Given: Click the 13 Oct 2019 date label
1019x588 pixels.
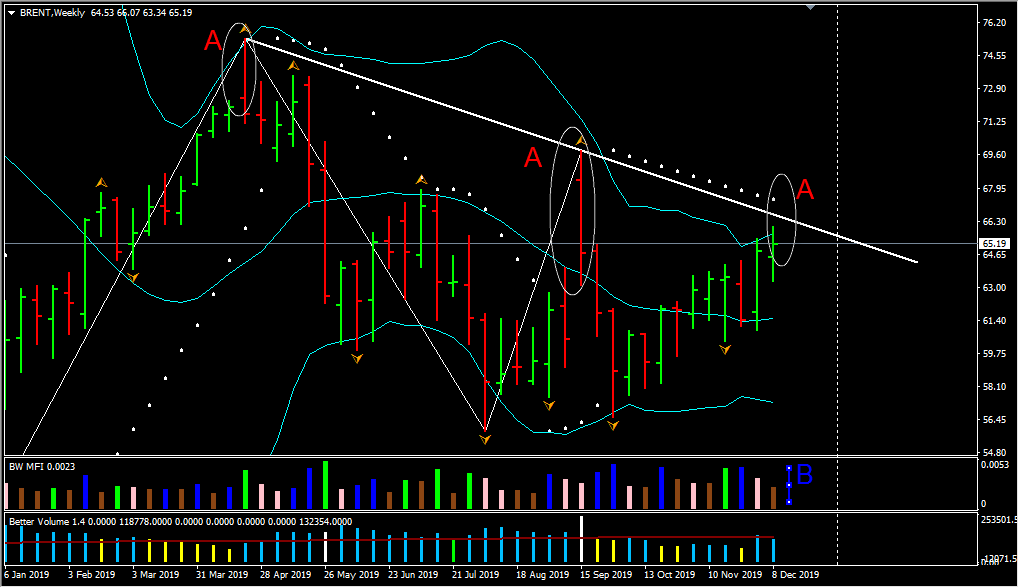Looking at the screenshot, I should point(670,575).
